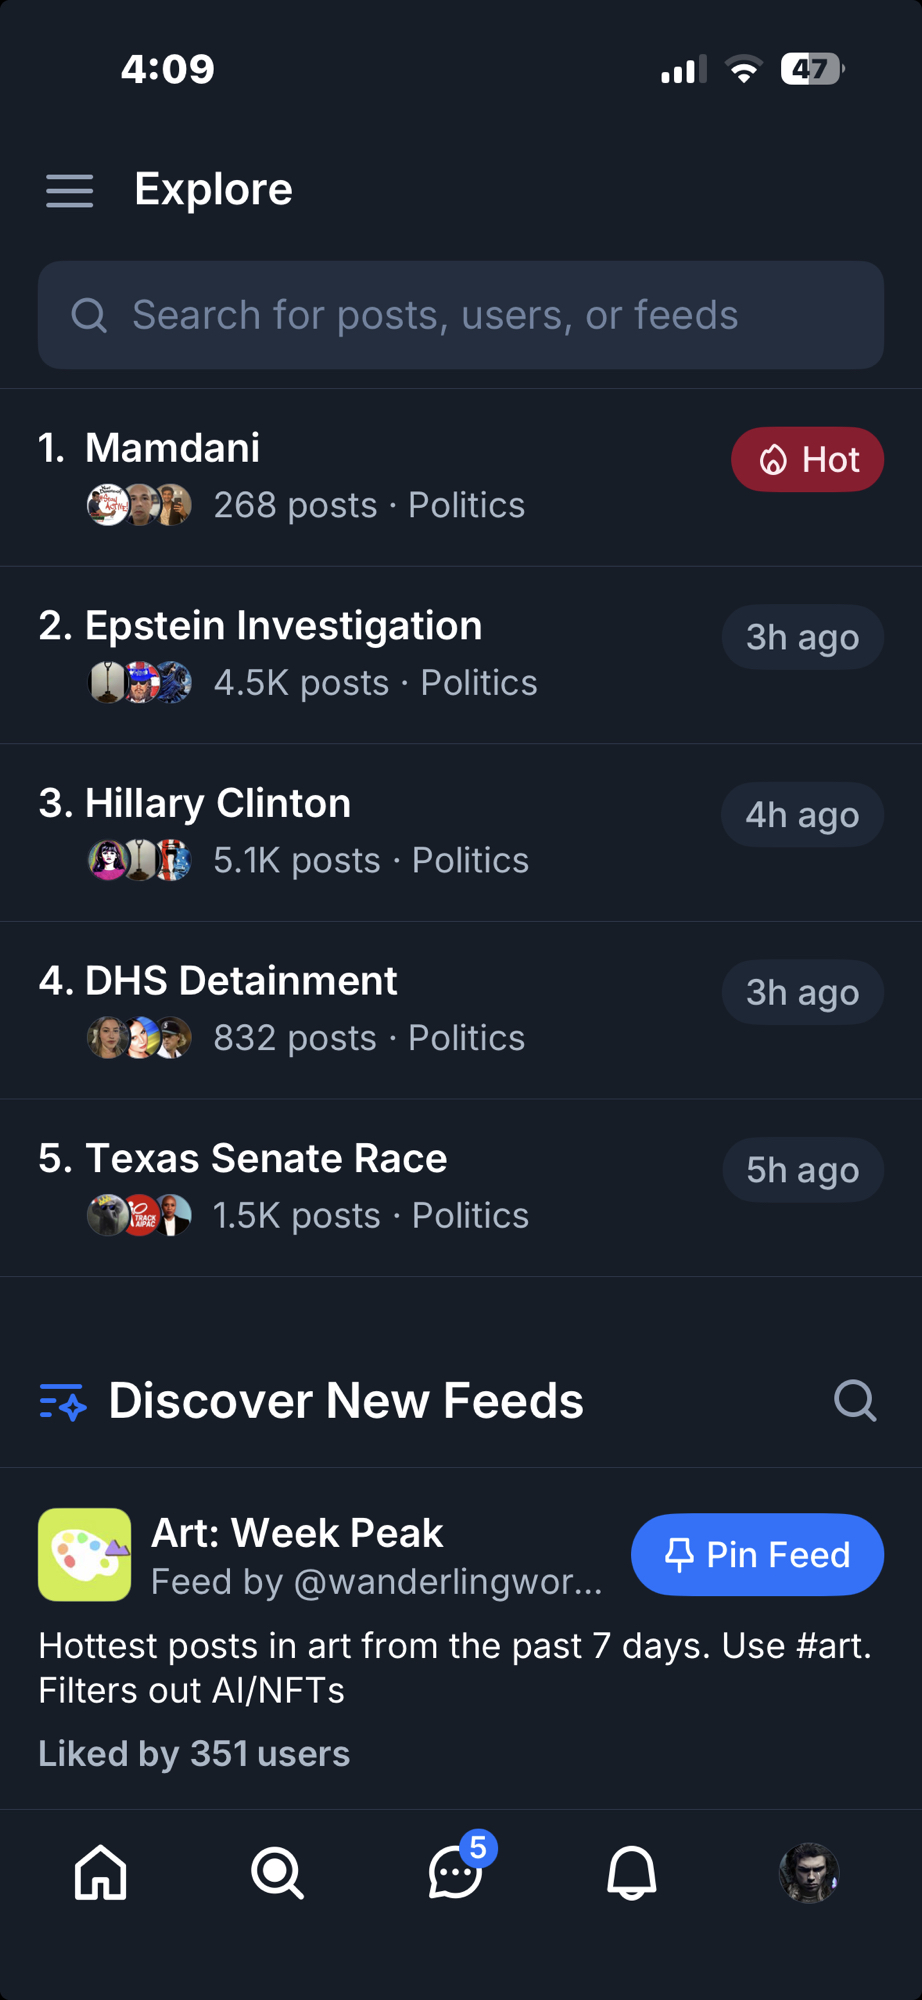Tap the red Hot badge
The height and width of the screenshot is (2000, 922).
(807, 460)
